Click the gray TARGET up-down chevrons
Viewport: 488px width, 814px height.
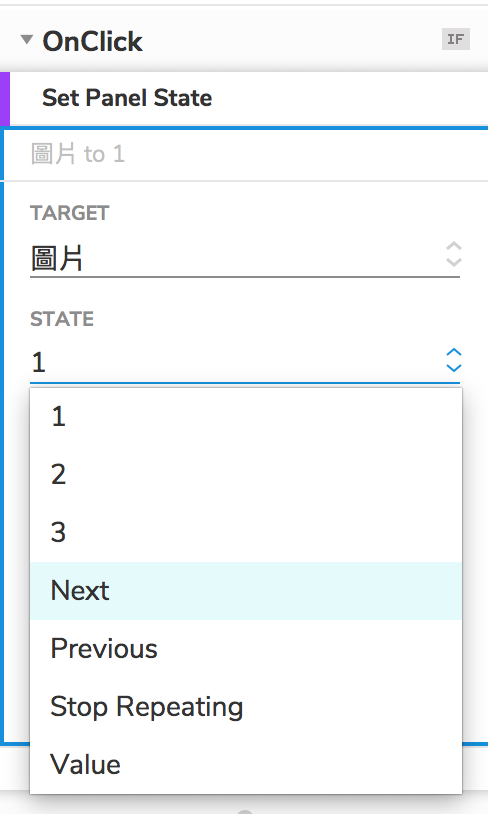[454, 254]
